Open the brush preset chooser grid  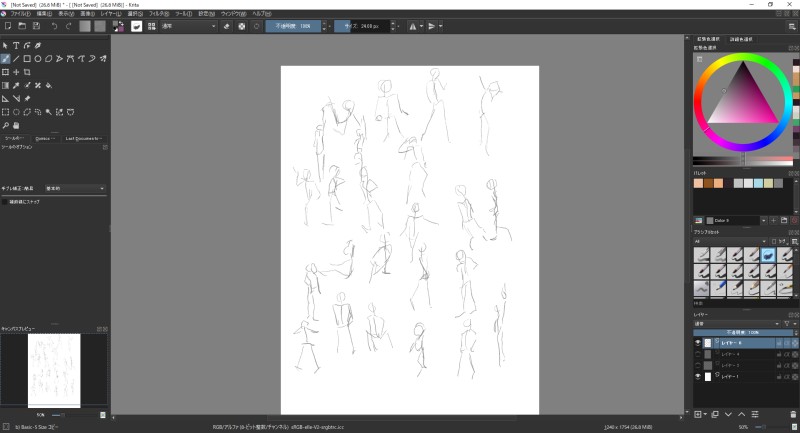point(152,26)
